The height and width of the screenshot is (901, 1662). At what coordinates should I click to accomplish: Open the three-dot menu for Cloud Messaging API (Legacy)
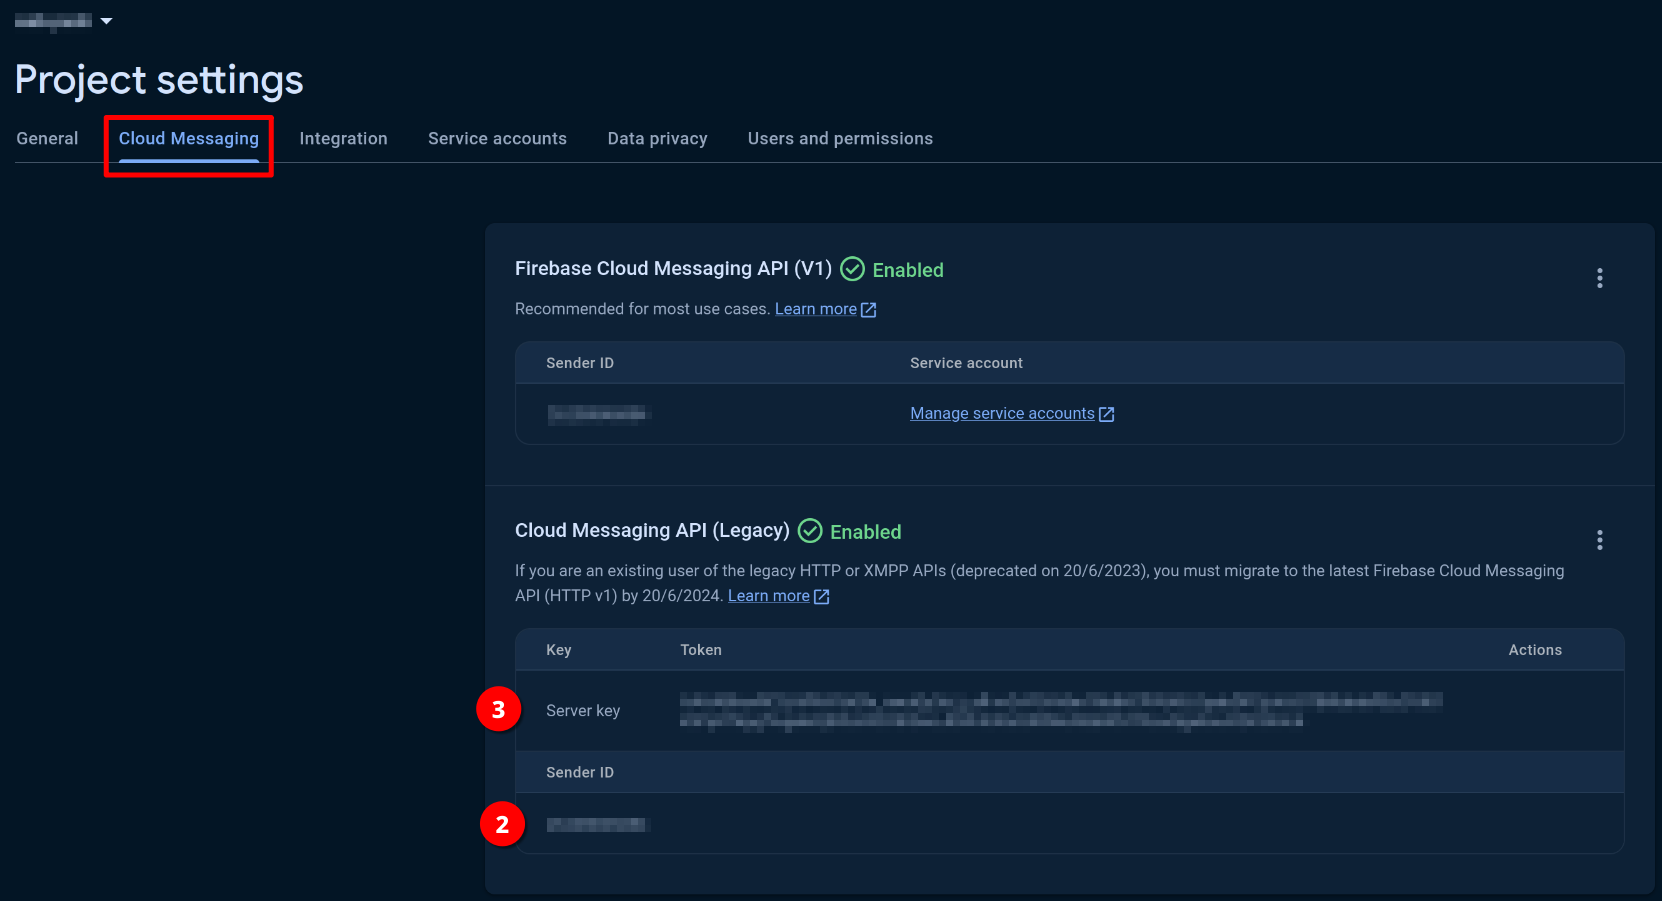(x=1599, y=540)
